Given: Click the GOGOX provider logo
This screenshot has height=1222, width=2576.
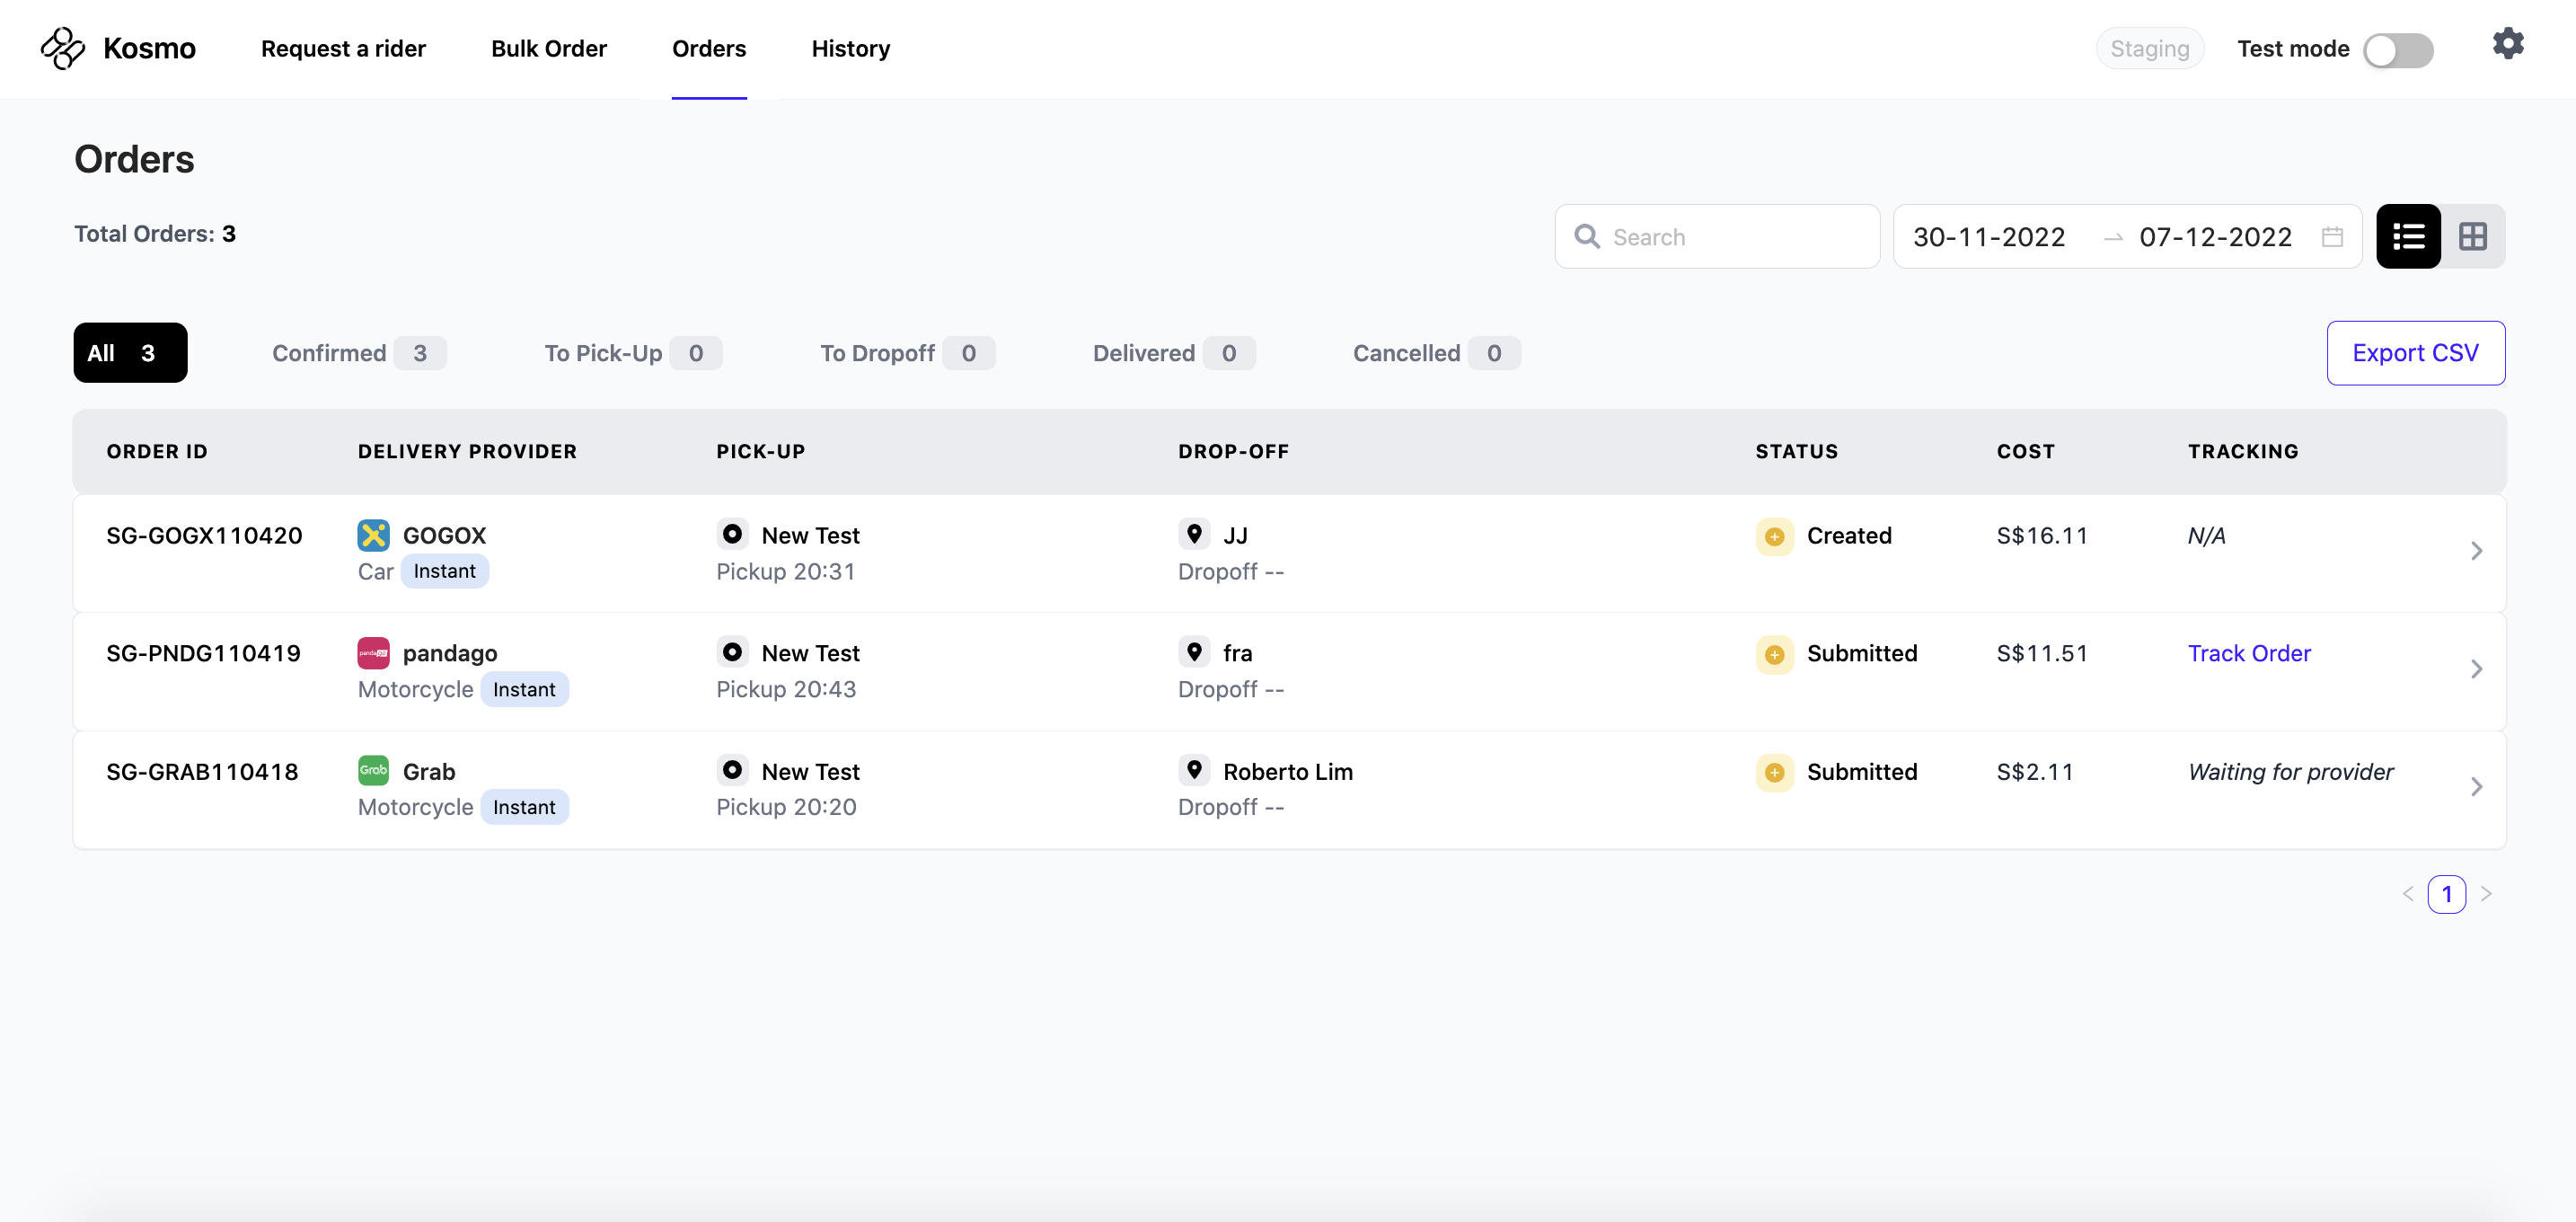Looking at the screenshot, I should 373,535.
